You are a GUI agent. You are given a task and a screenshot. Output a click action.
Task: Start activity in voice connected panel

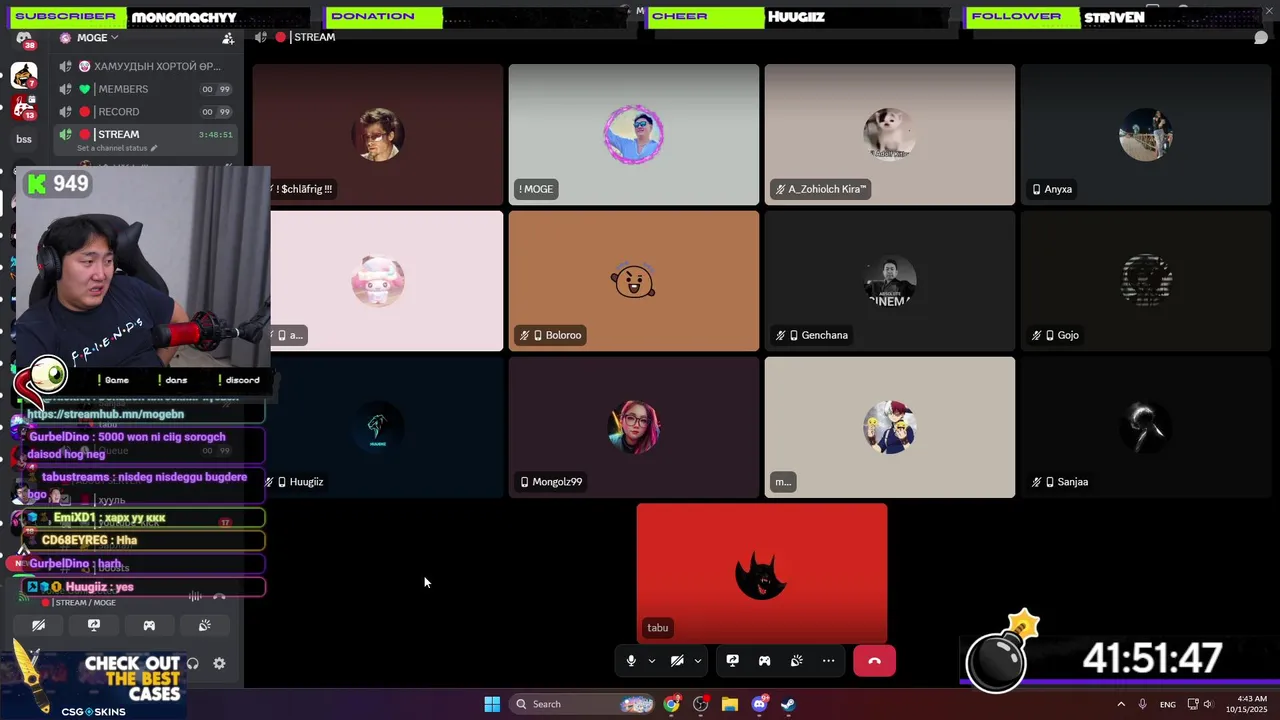pyautogui.click(x=149, y=626)
